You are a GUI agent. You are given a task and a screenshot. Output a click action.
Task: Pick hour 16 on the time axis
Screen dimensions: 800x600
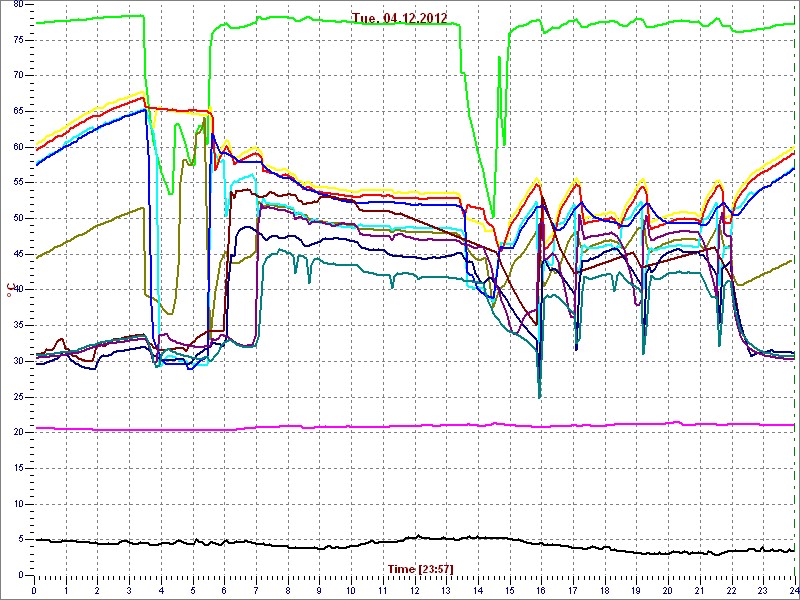coord(541,591)
